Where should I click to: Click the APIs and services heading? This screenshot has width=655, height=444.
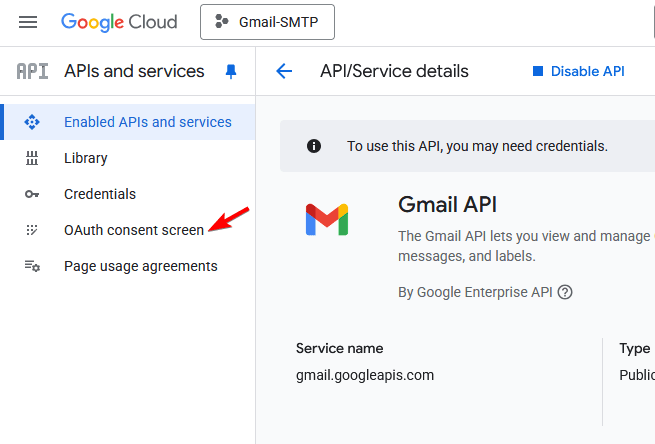[x=134, y=71]
